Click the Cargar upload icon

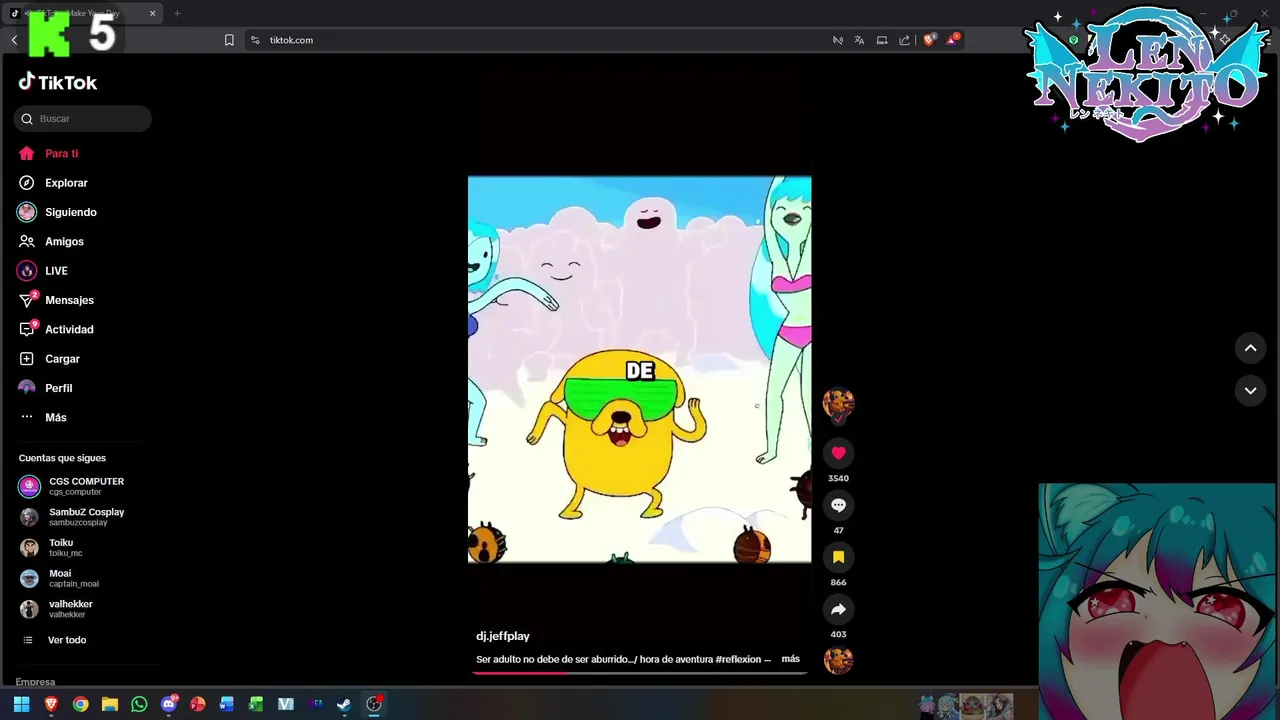27,359
